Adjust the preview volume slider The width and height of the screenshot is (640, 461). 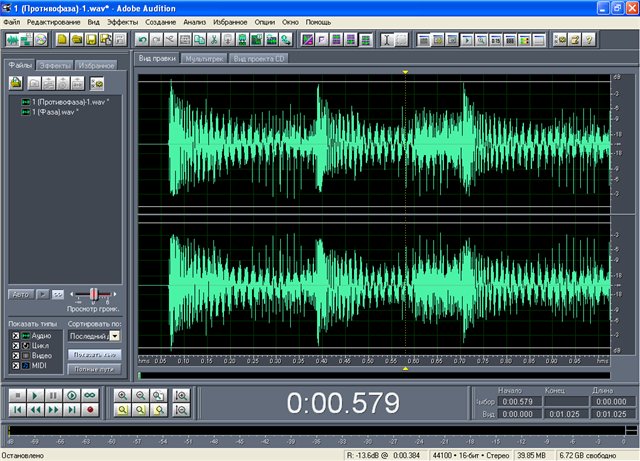[x=95, y=293]
